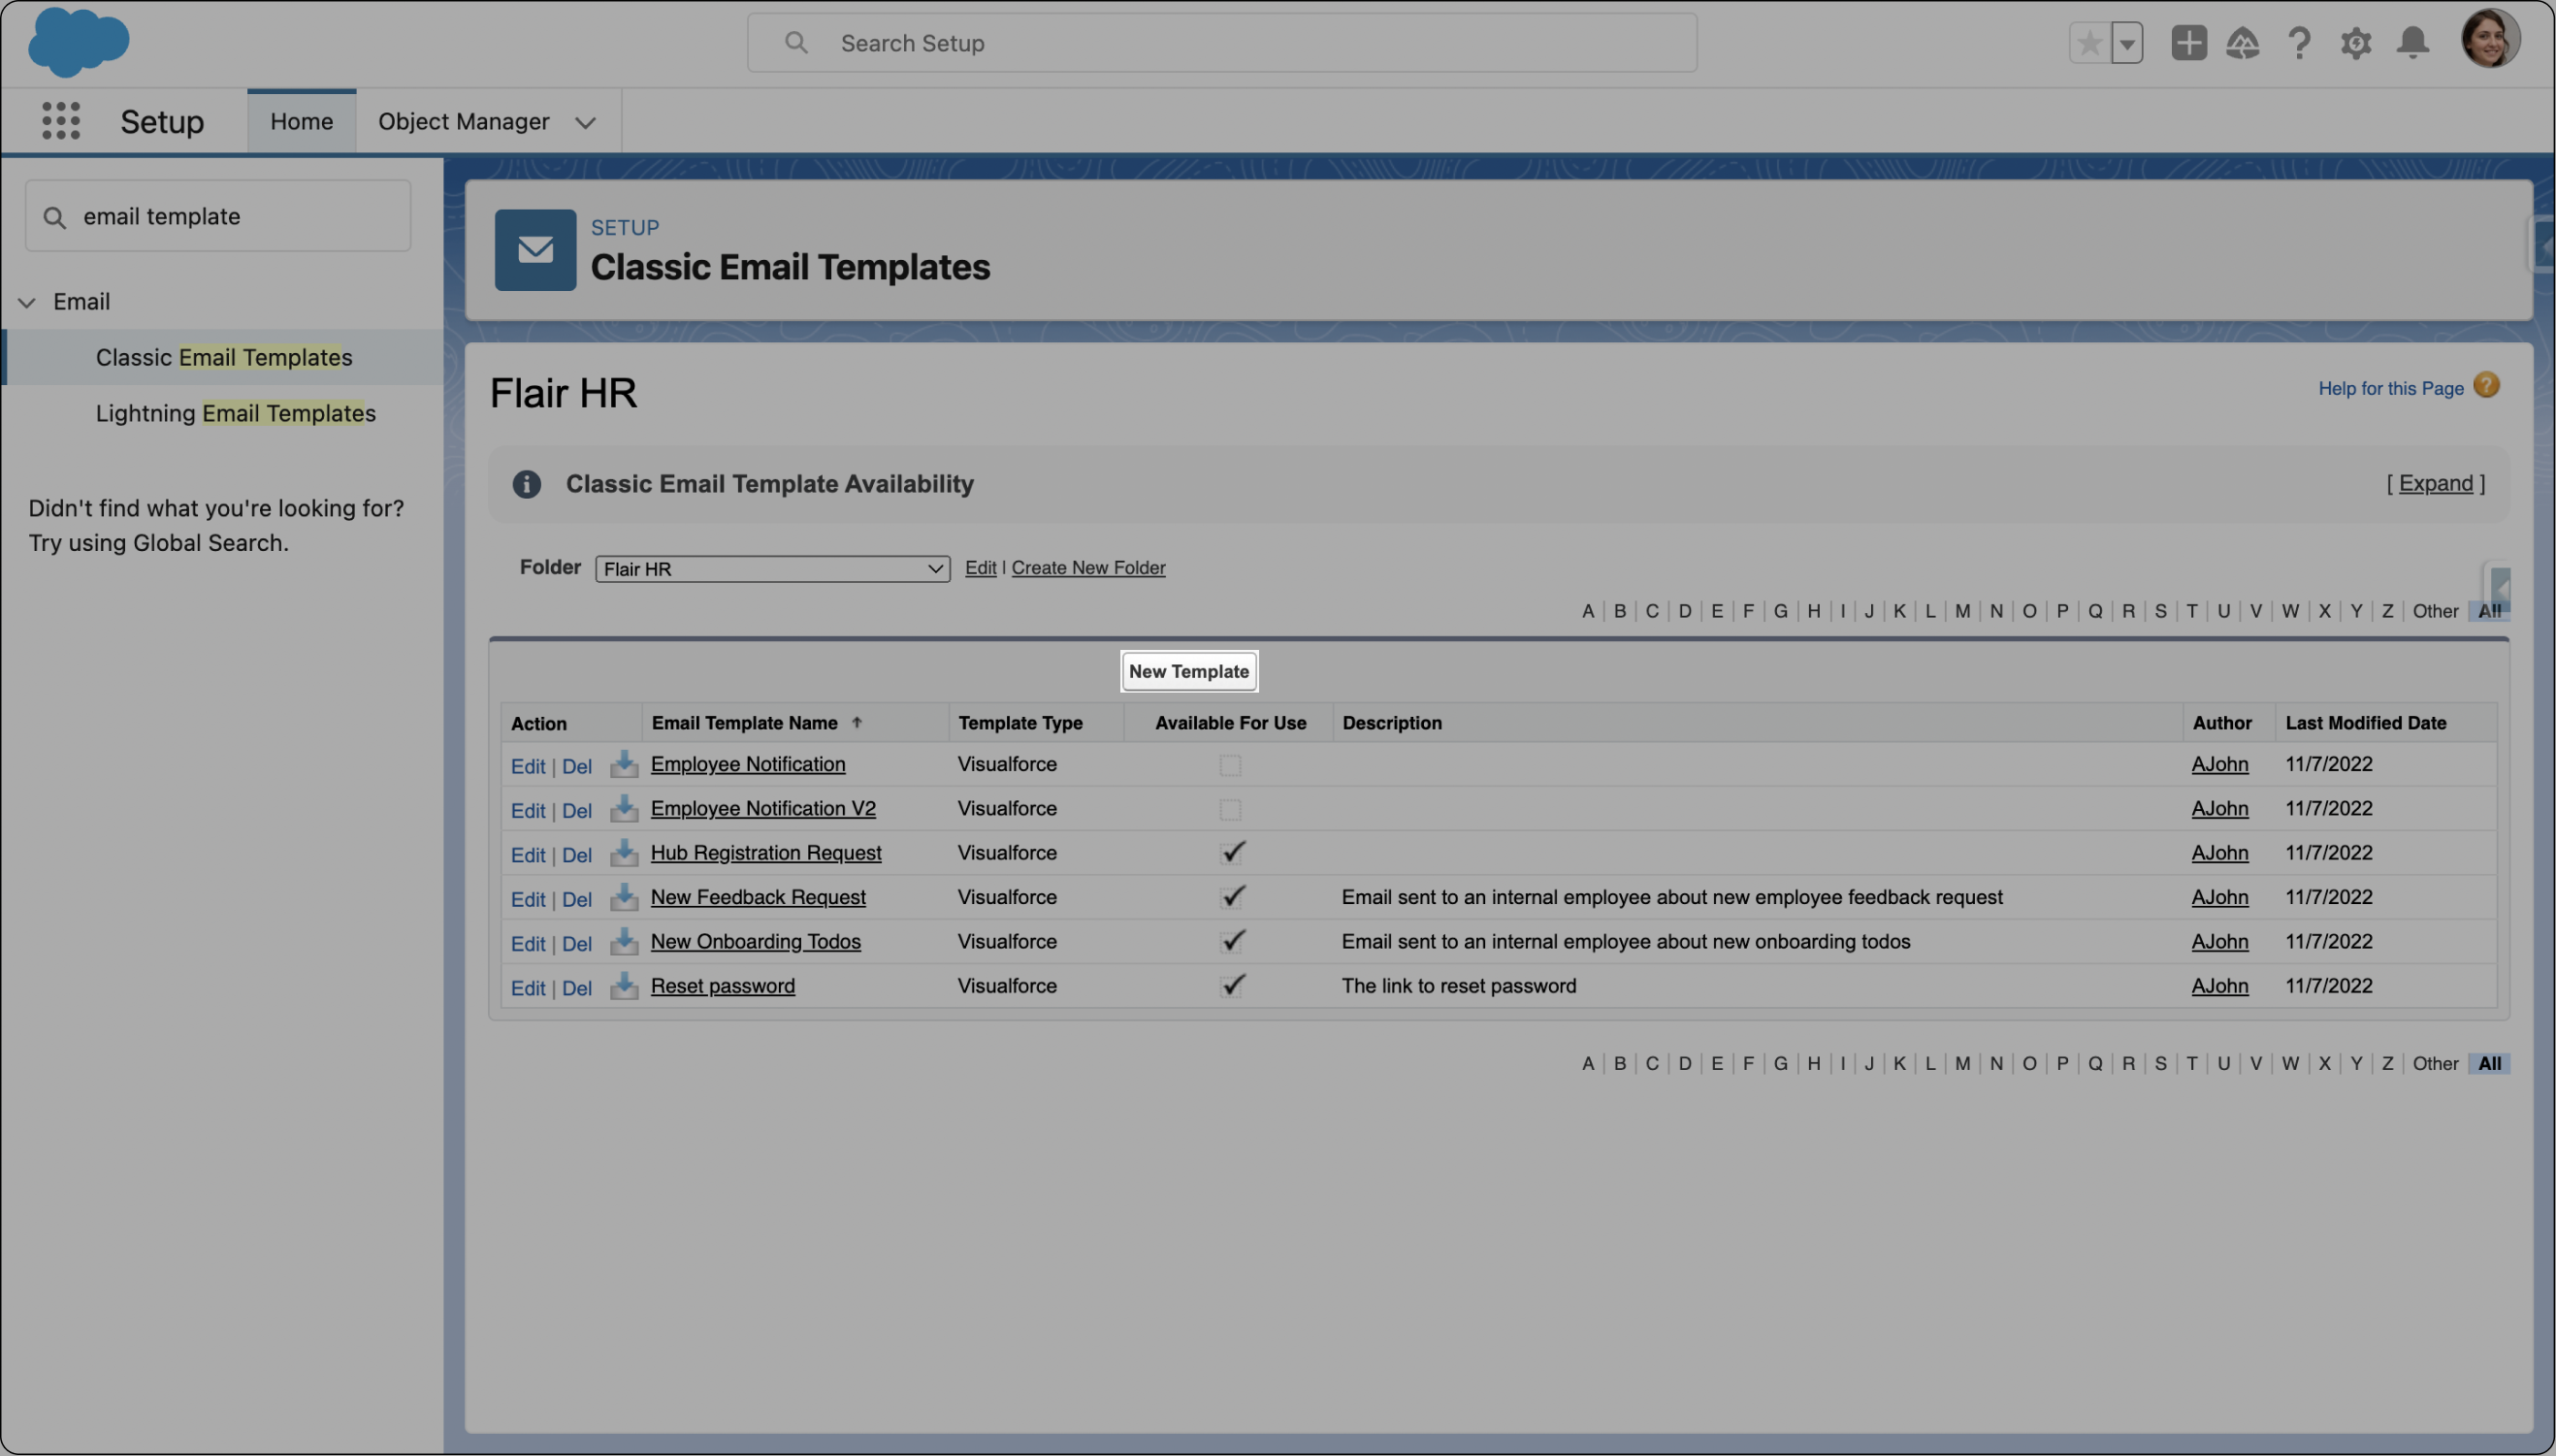Open the notifications bell

point(2412,43)
